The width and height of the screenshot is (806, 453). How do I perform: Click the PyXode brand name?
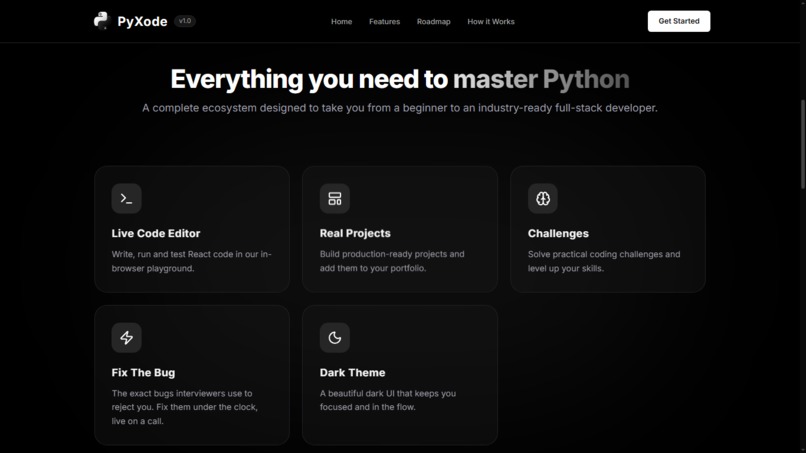pos(142,22)
